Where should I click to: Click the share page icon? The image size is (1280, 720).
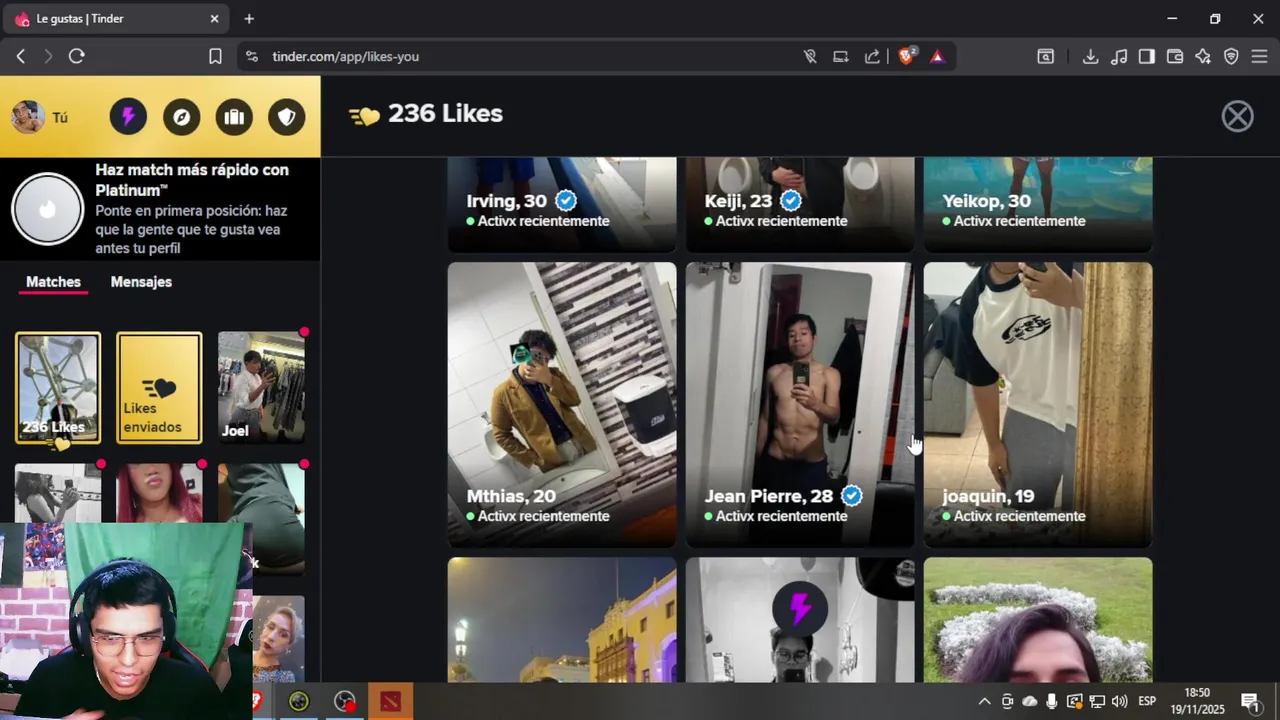[x=873, y=57]
